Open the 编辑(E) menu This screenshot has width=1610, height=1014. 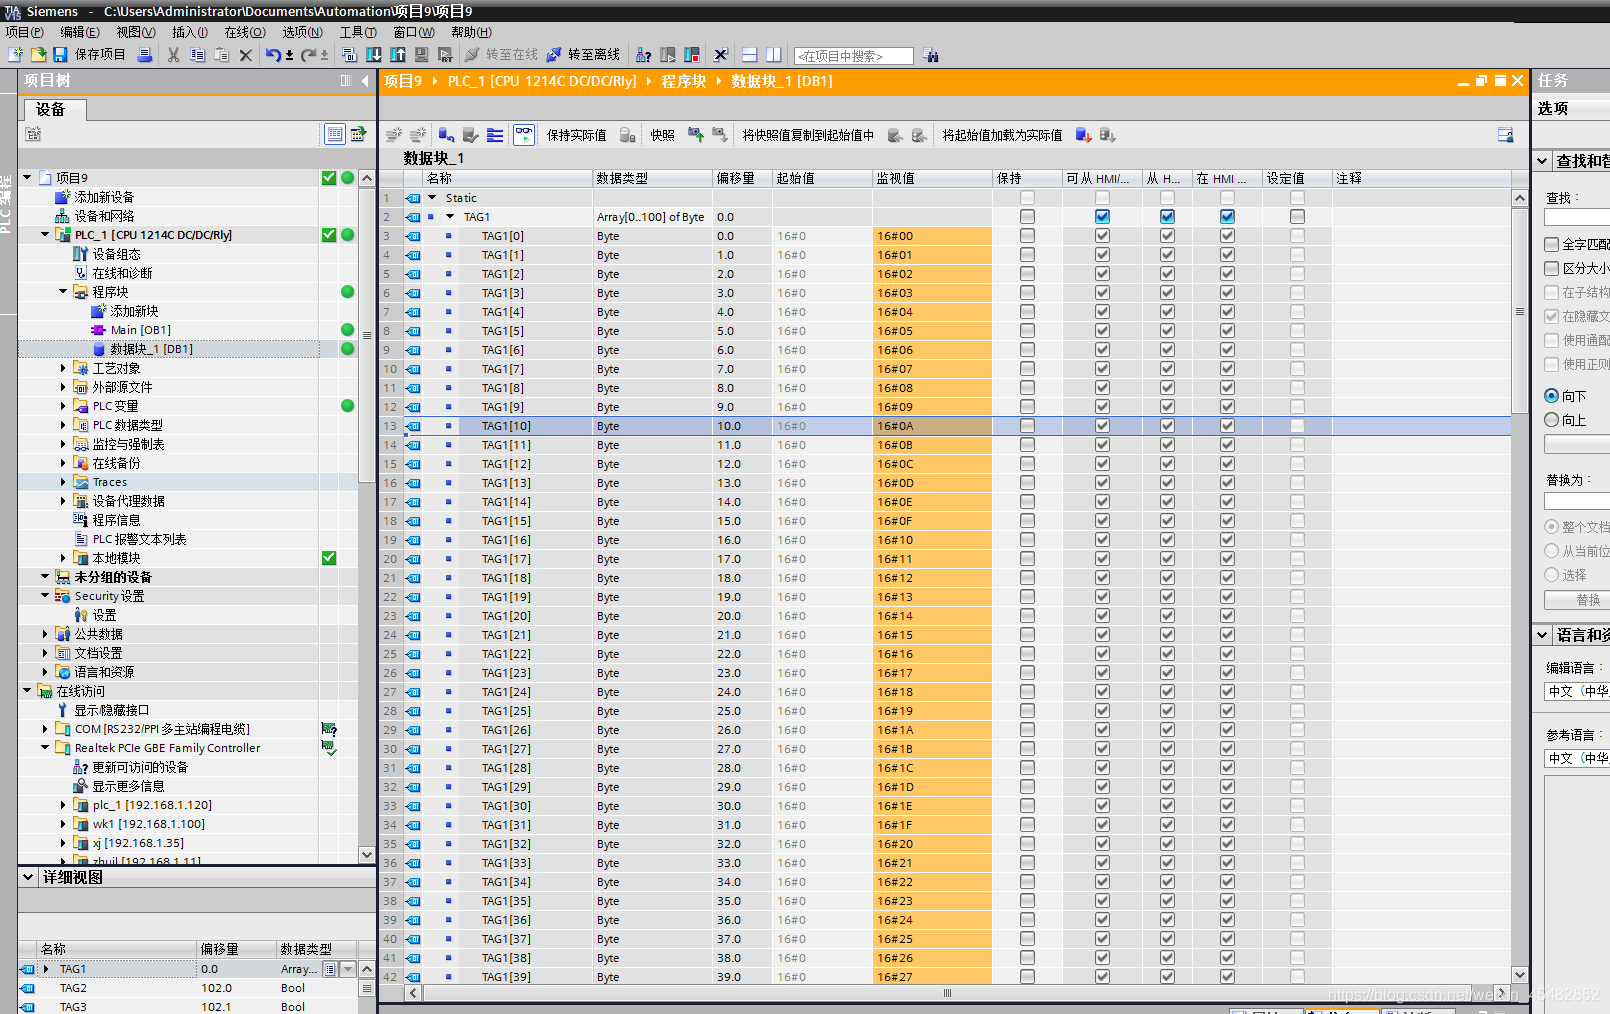tap(80, 32)
